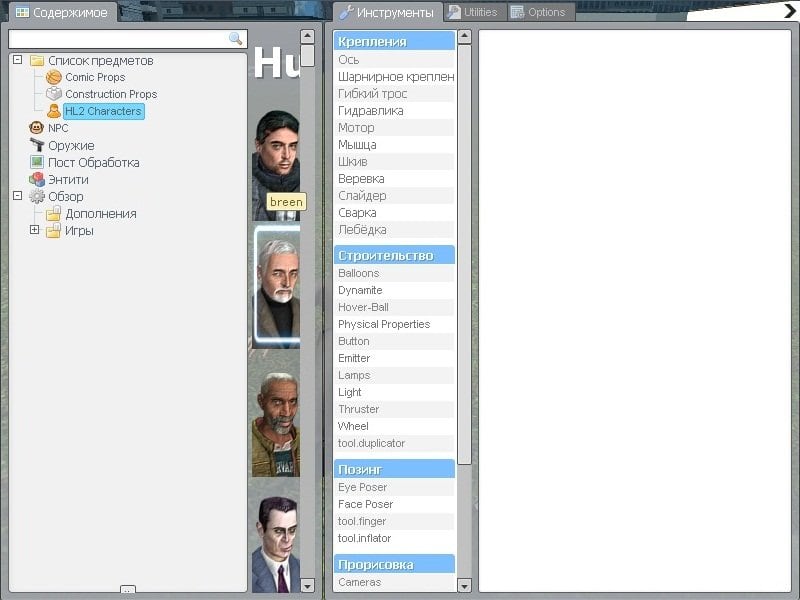Click the gun icon beside Оружие
Screen dimensions: 800x600
pyautogui.click(x=37, y=145)
